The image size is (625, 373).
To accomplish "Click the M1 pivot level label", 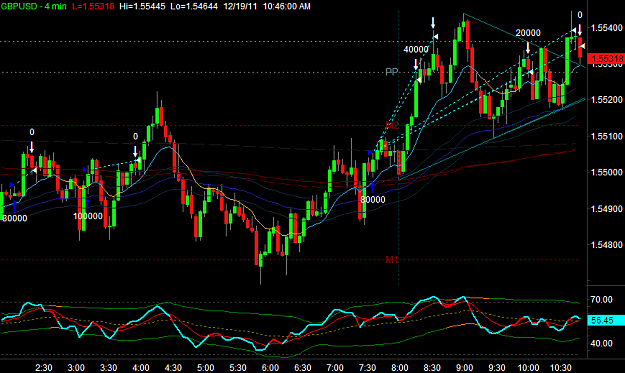I will (x=392, y=260).
